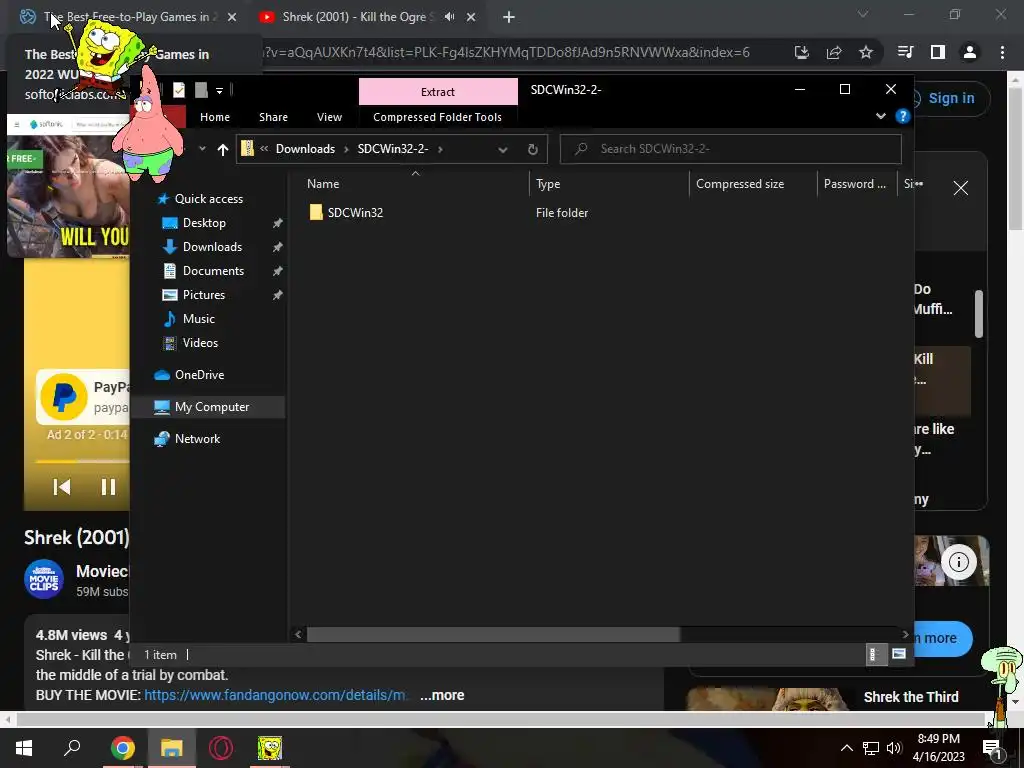This screenshot has width=1024, height=768.
Task: Open OneDrive in the navigation pane
Action: pyautogui.click(x=199, y=375)
